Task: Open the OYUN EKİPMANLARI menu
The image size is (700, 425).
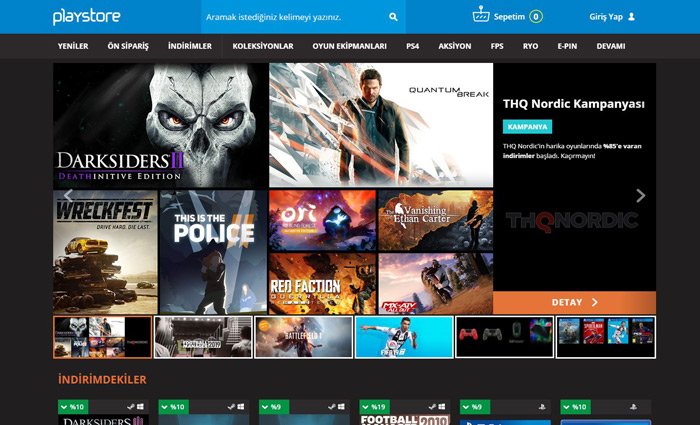Action: pos(350,46)
